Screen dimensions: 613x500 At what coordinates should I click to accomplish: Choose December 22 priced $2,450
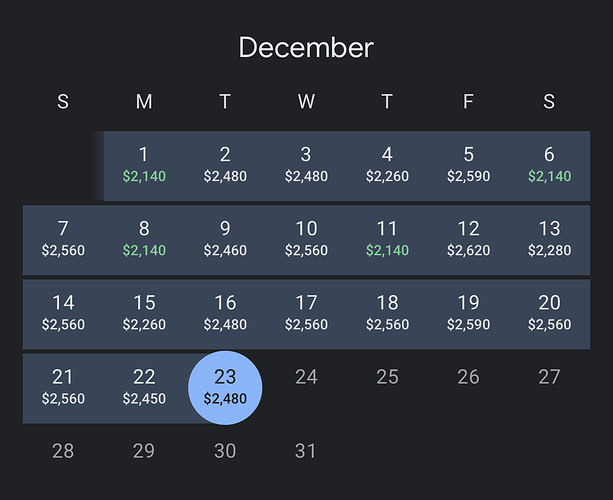(x=144, y=387)
